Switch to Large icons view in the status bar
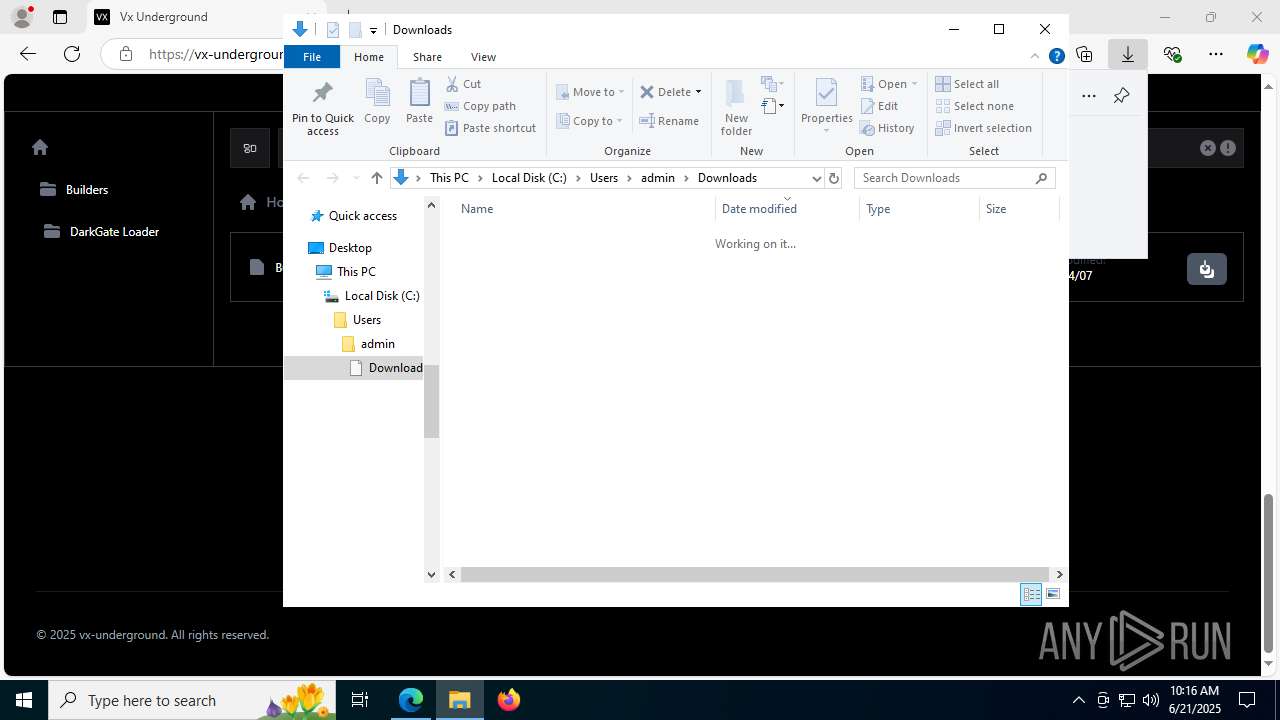The image size is (1280, 720). click(1053, 594)
